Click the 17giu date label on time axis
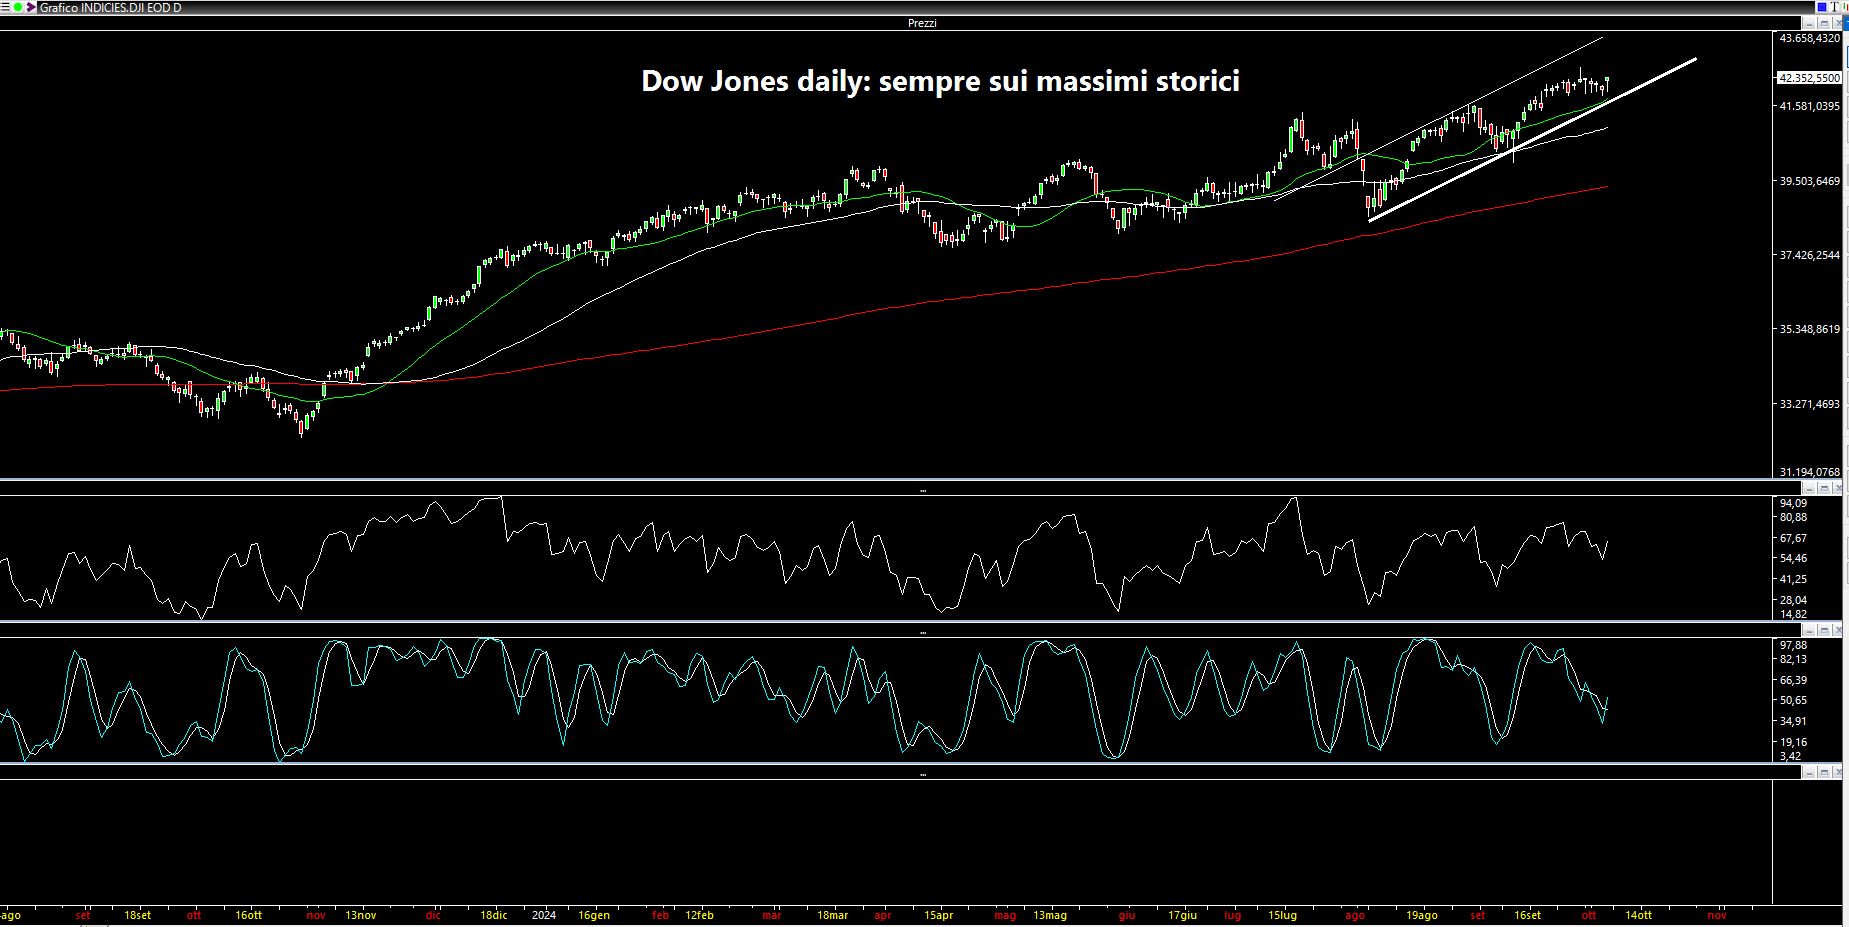Screen dimensions: 1849x927 pos(1183,915)
